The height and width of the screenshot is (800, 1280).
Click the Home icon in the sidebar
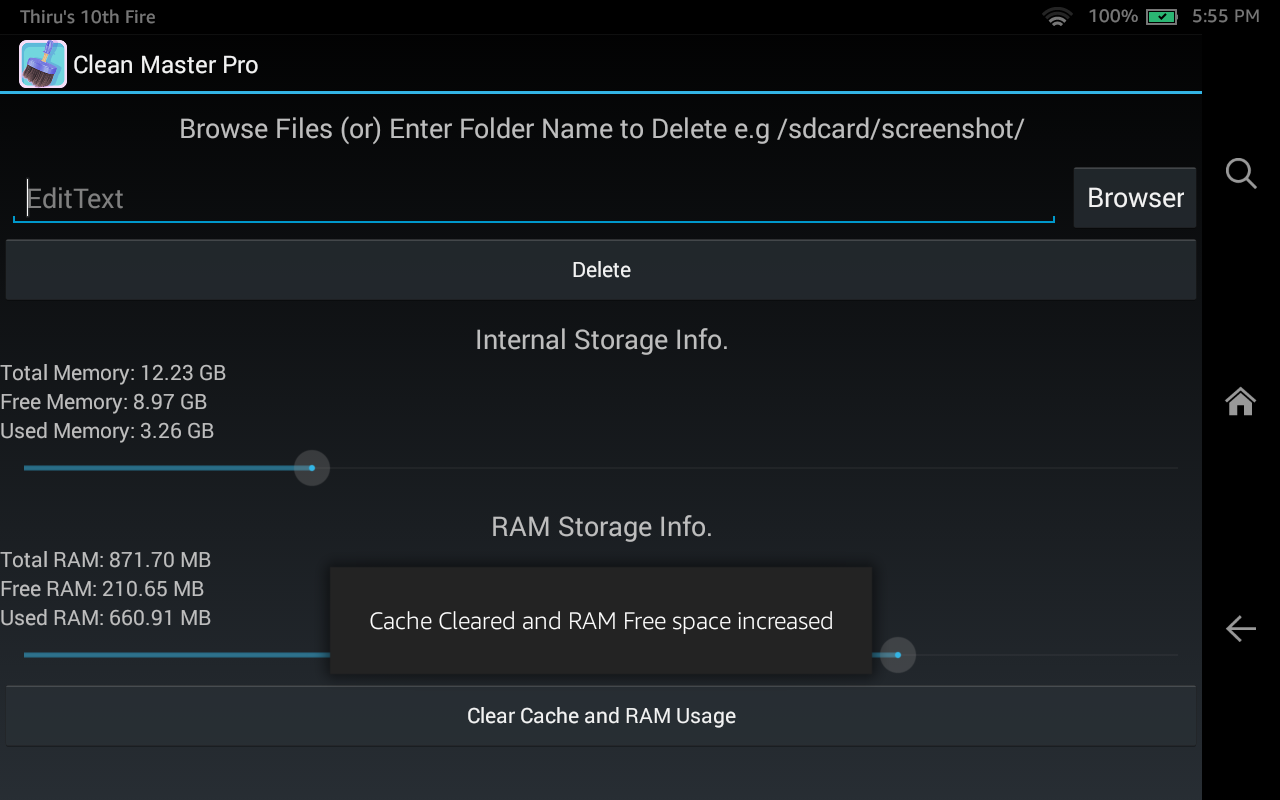coord(1240,401)
